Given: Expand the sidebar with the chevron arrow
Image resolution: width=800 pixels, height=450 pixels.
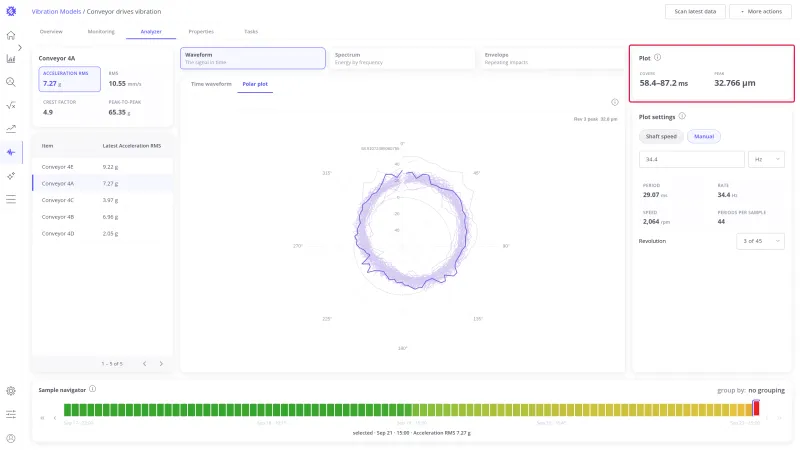Looking at the screenshot, I should point(20,47).
